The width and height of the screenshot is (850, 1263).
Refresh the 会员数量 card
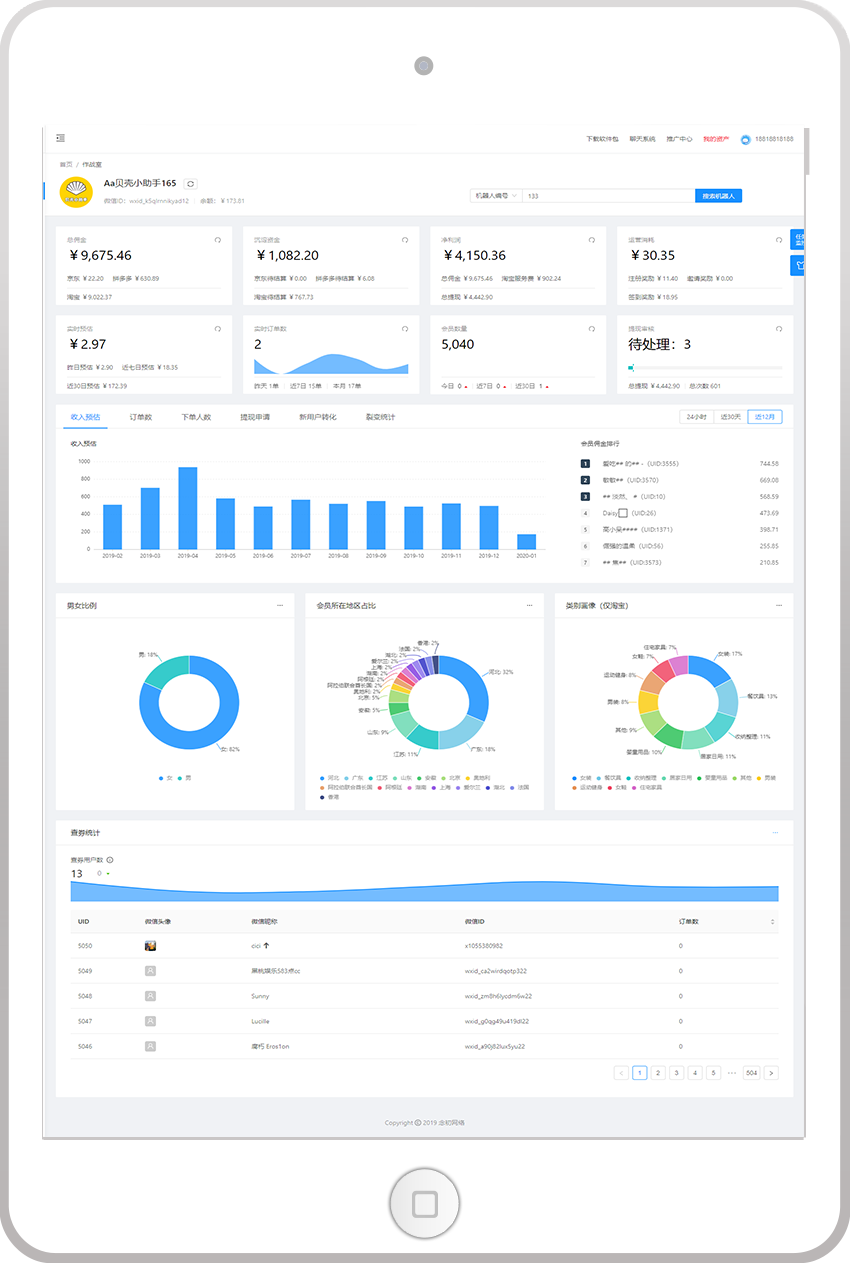click(591, 328)
